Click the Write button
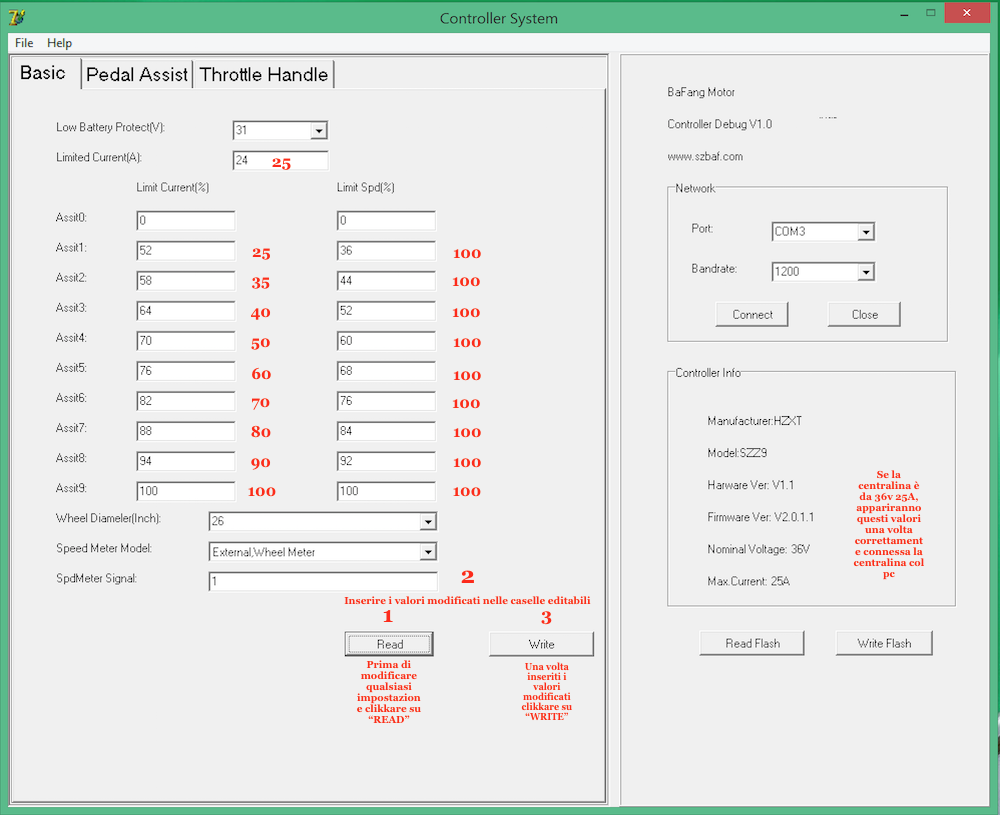The width and height of the screenshot is (1000, 815). (541, 644)
